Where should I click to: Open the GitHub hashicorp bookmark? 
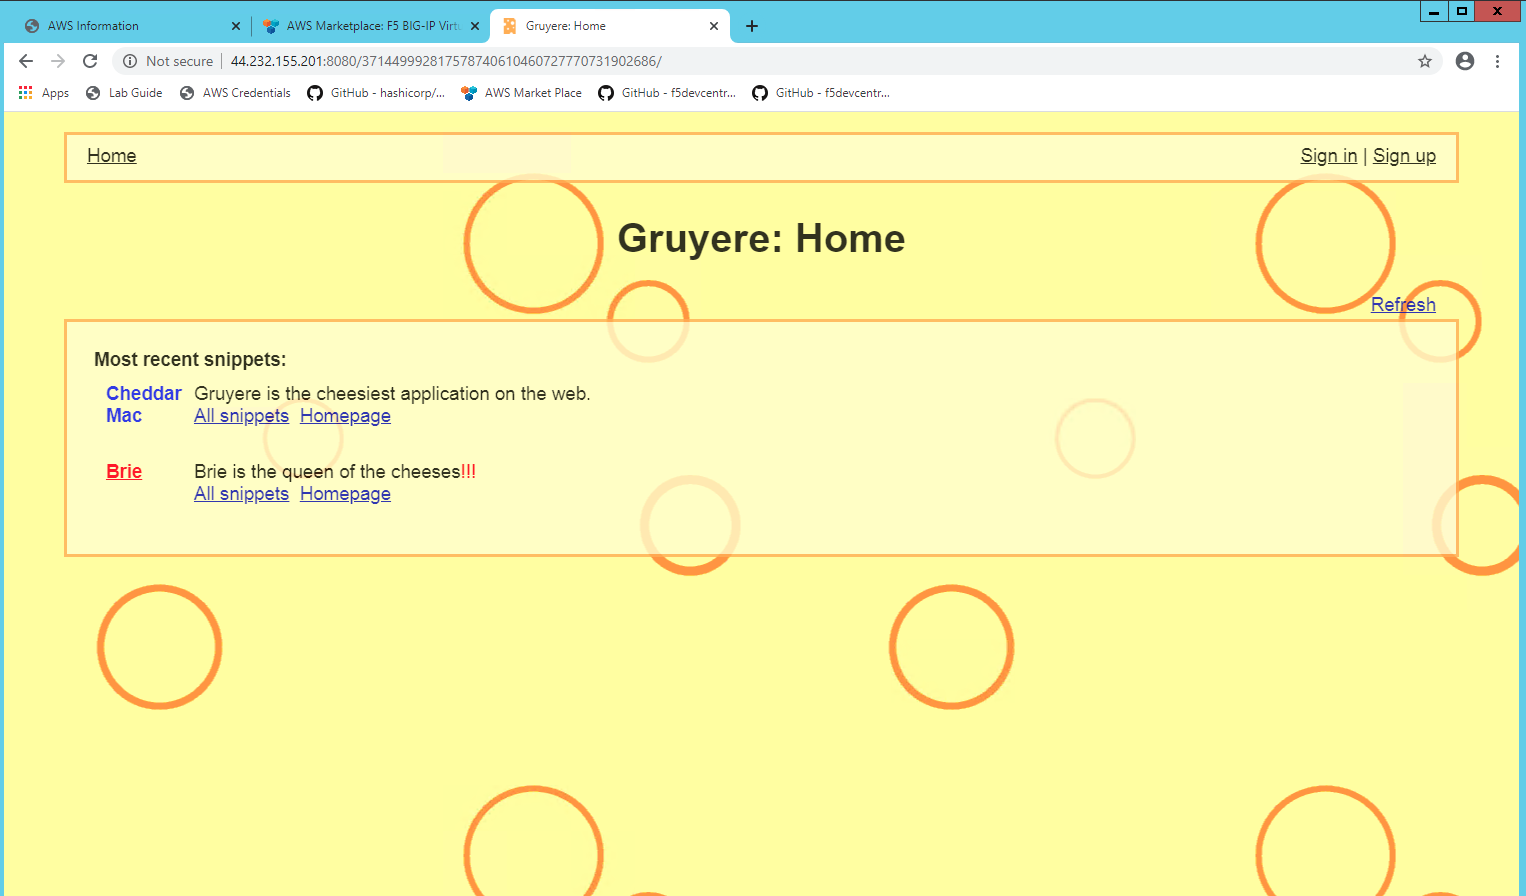coord(376,93)
